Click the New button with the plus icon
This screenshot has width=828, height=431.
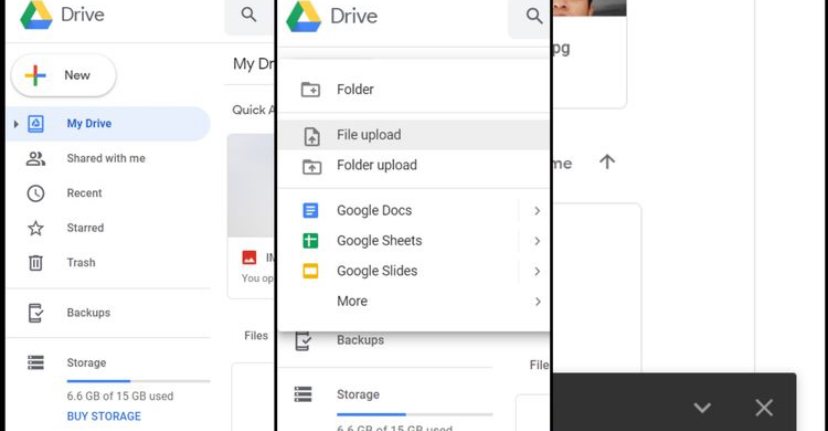point(64,76)
